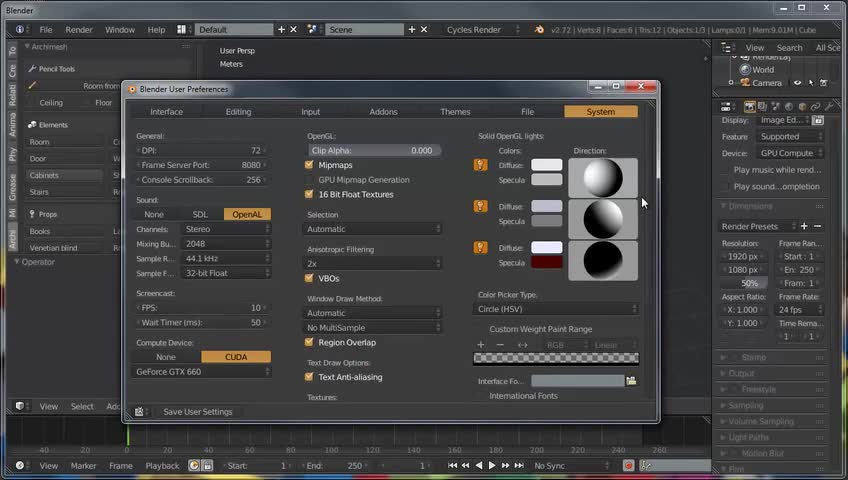
Task: Toggle the third solid OpenGL light bulb
Action: [480, 248]
